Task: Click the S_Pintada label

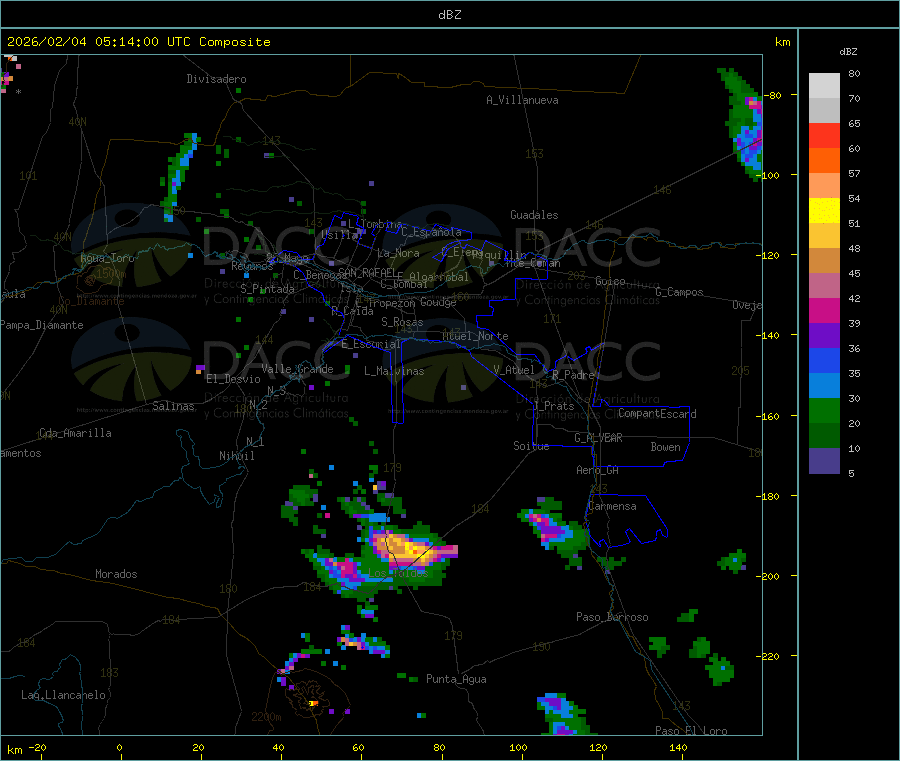Action: click(x=267, y=289)
